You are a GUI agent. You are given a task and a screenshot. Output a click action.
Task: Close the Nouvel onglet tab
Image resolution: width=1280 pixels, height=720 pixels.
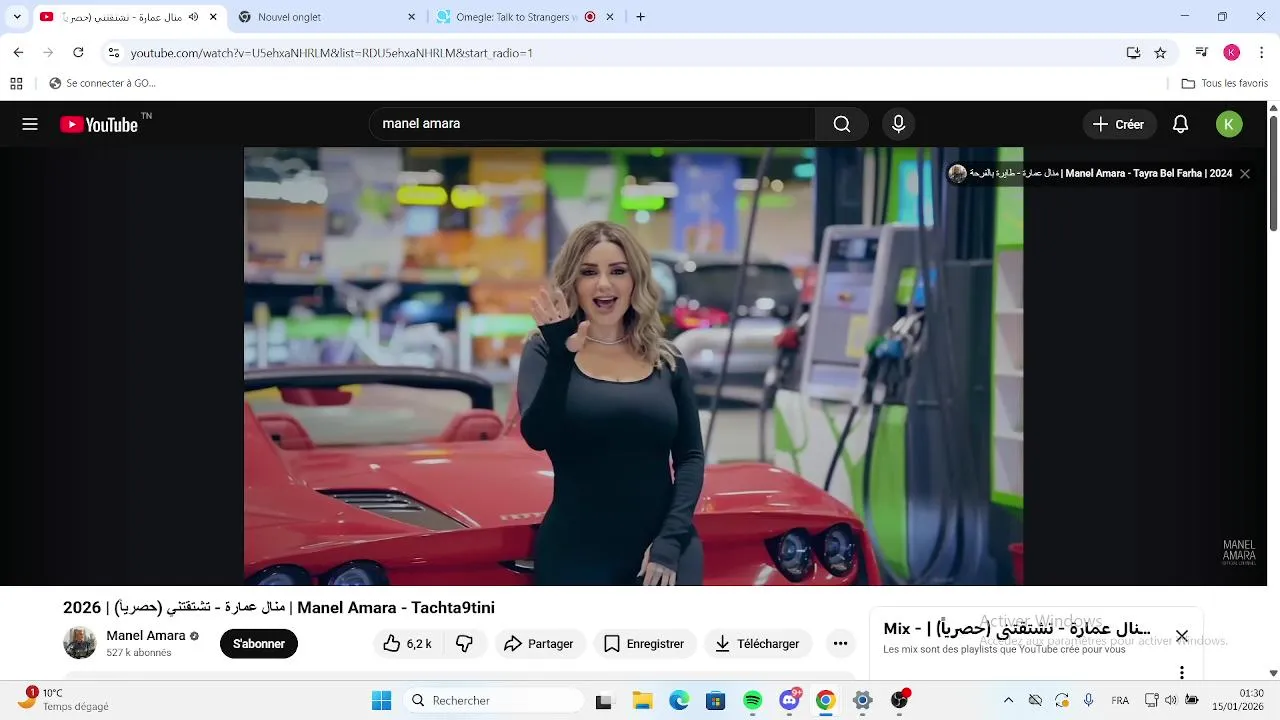pos(411,17)
